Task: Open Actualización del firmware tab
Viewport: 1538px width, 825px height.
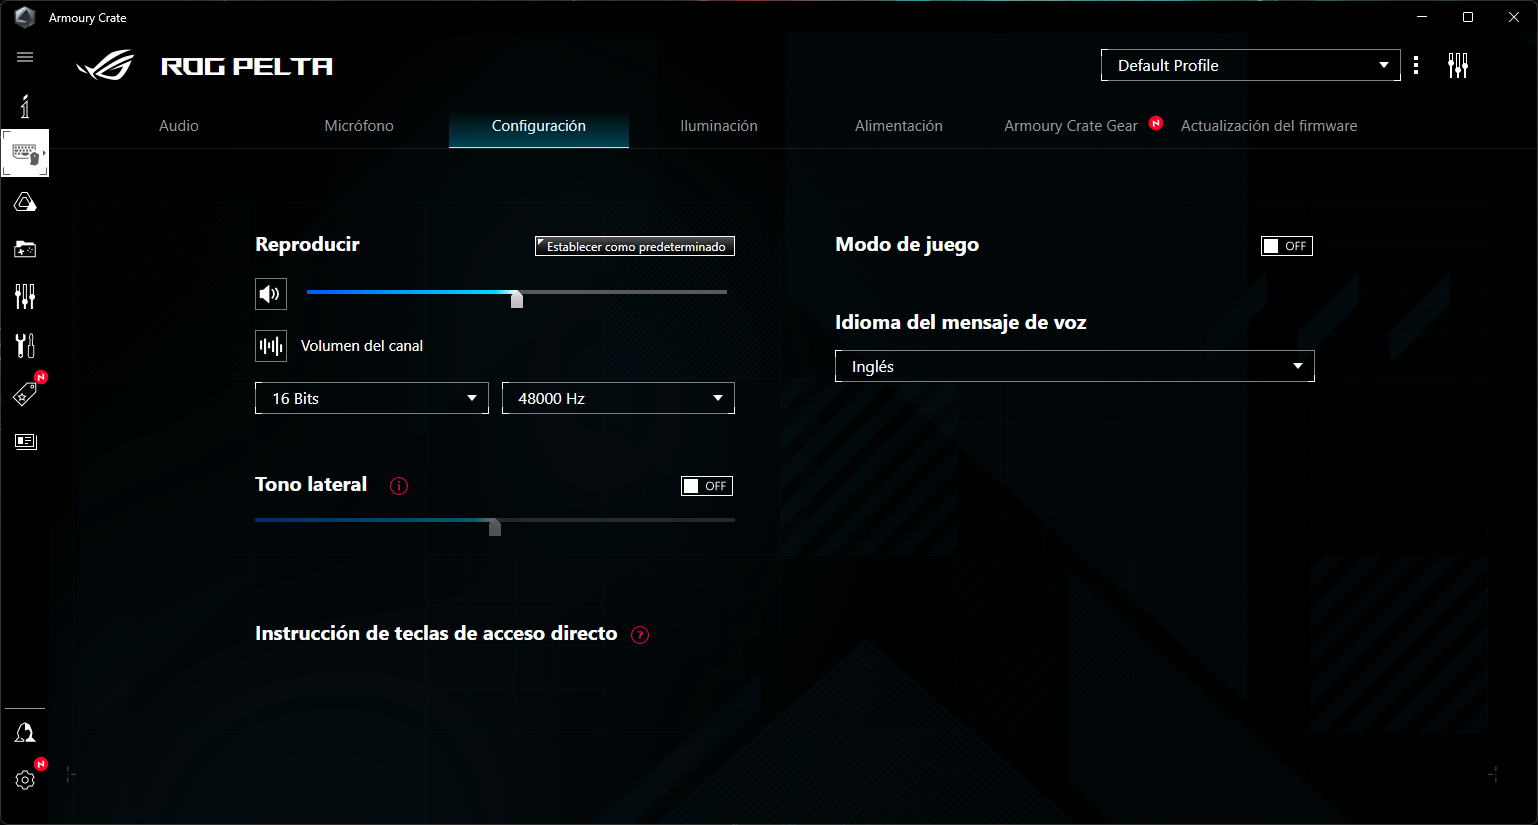Action: pos(1269,126)
